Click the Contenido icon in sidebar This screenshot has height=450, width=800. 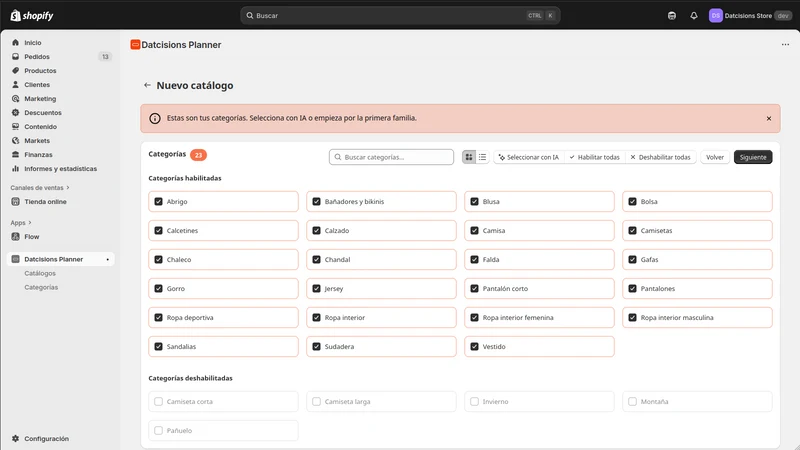click(x=15, y=127)
